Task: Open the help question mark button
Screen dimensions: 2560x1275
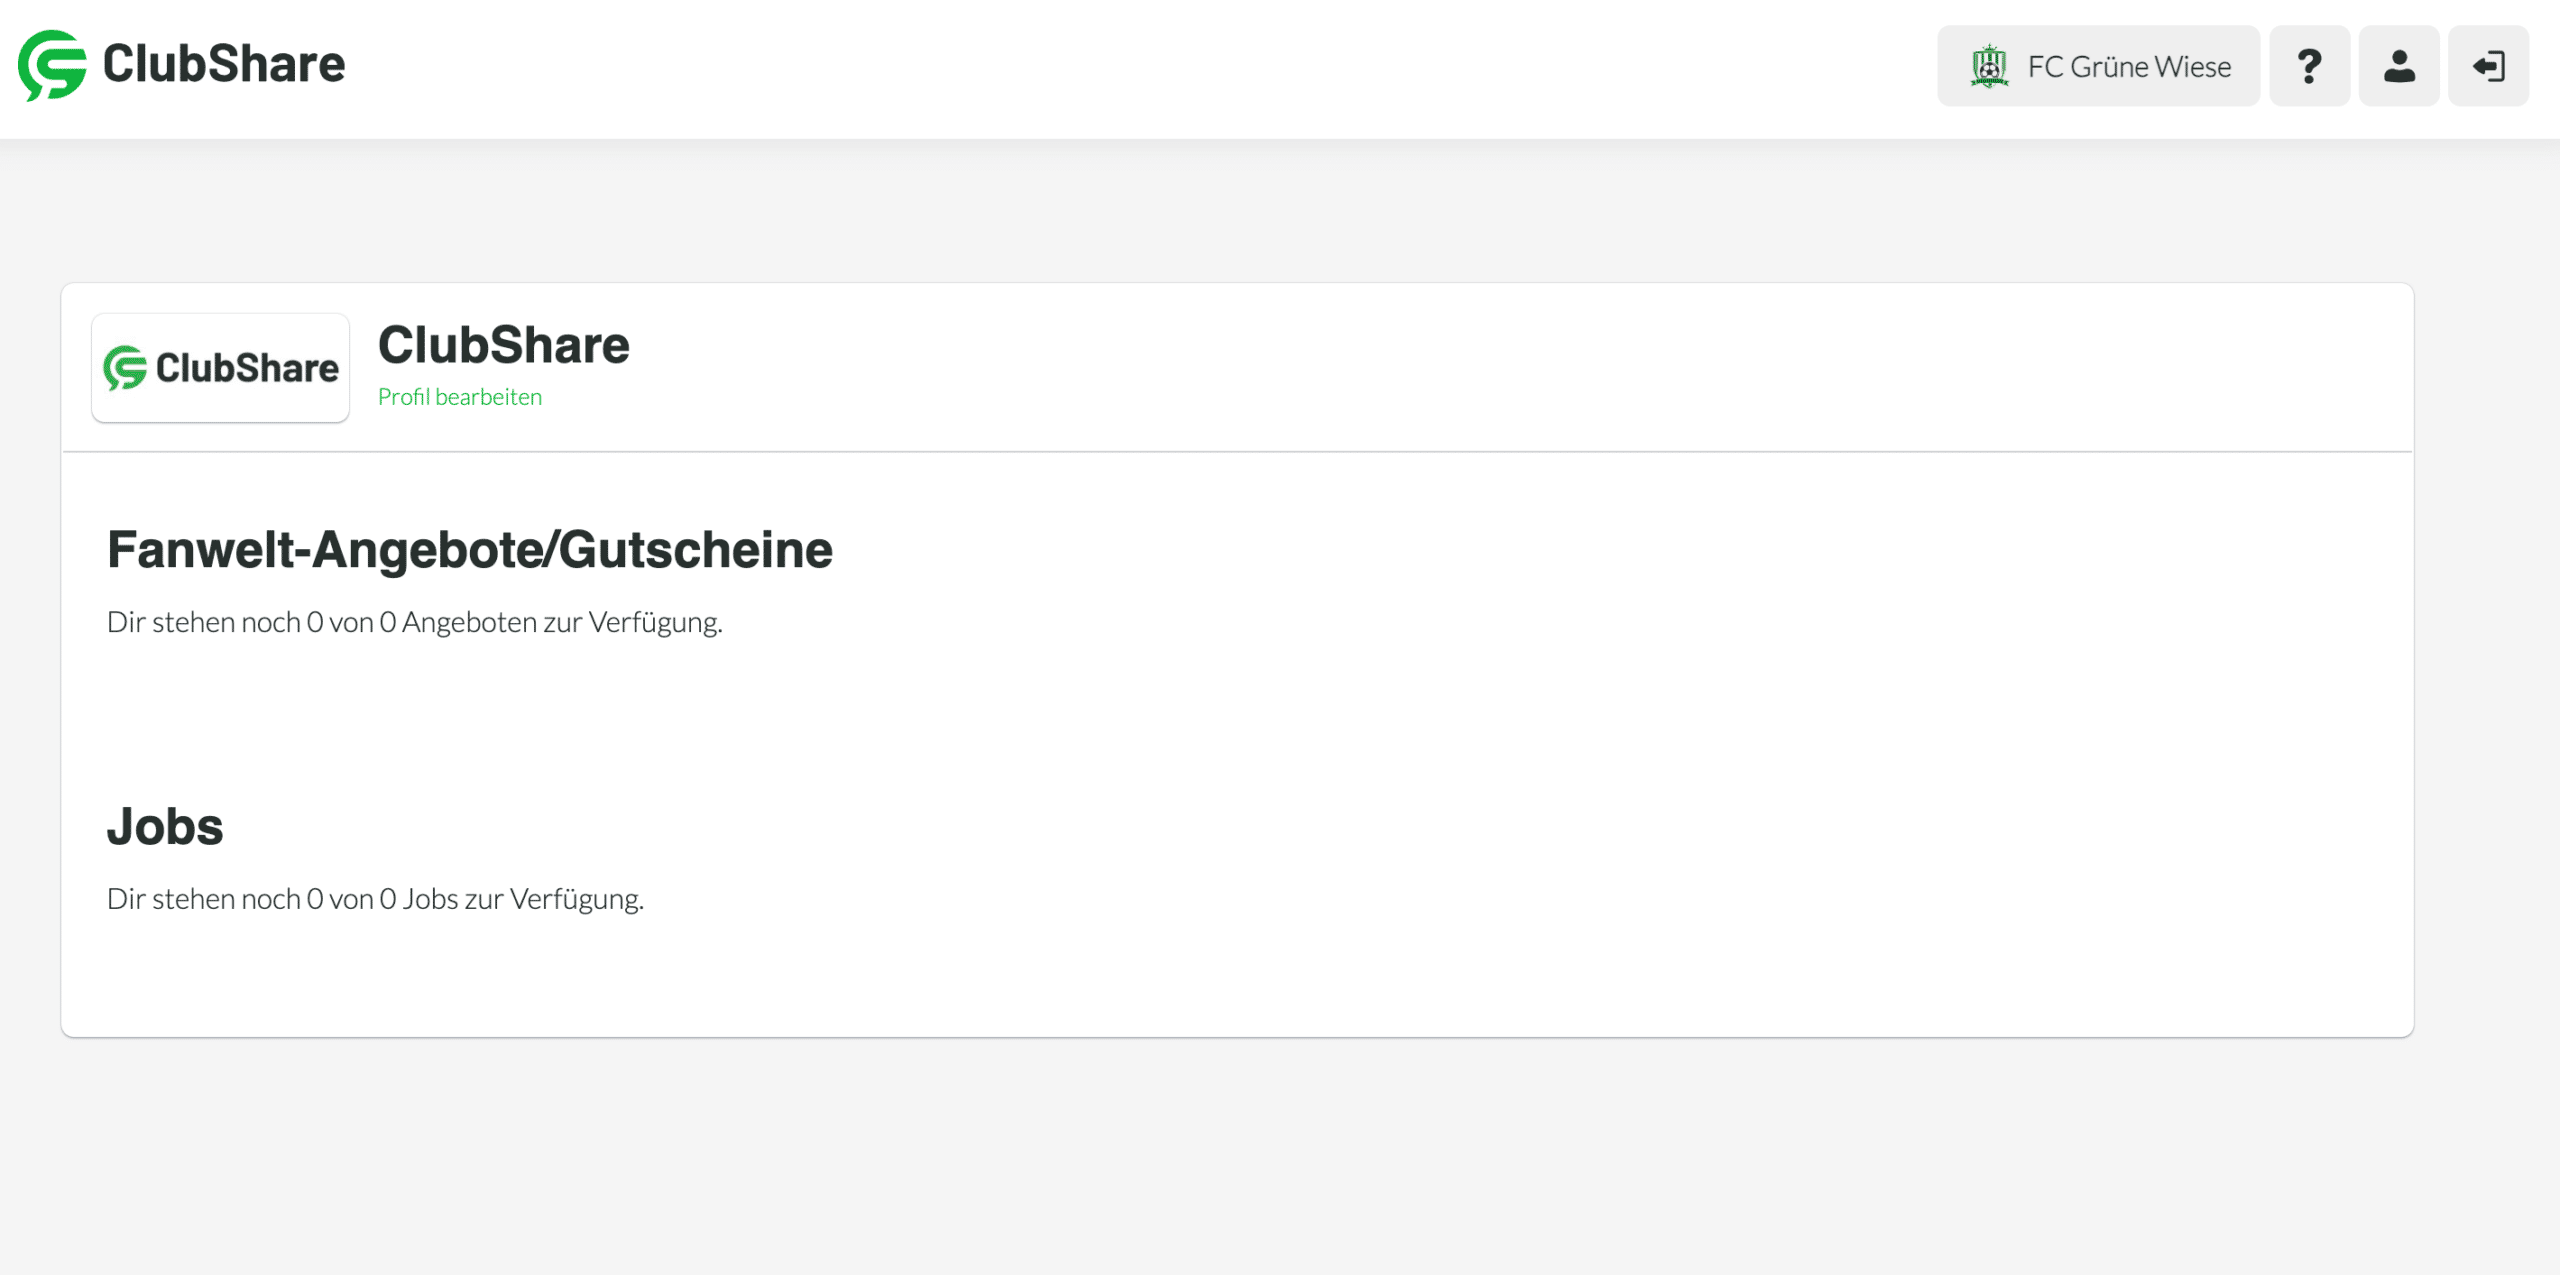Action: click(x=2309, y=66)
